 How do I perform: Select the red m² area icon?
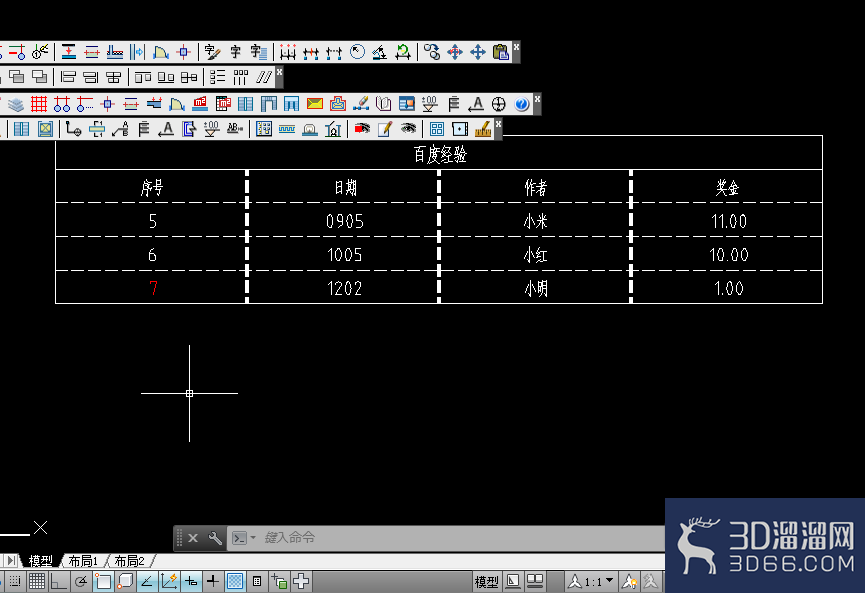point(200,104)
